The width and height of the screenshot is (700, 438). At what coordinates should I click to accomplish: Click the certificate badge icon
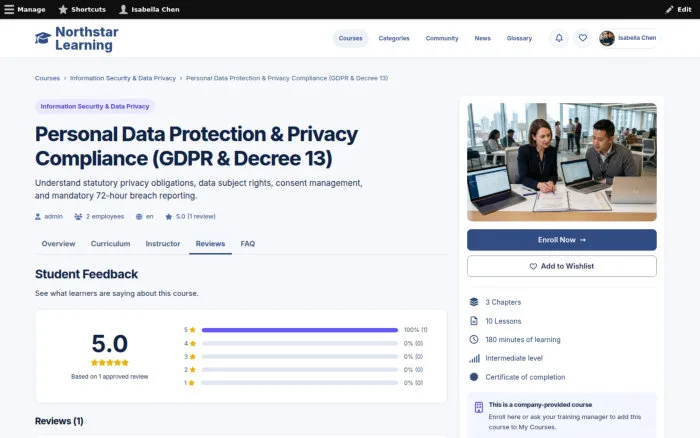474,377
